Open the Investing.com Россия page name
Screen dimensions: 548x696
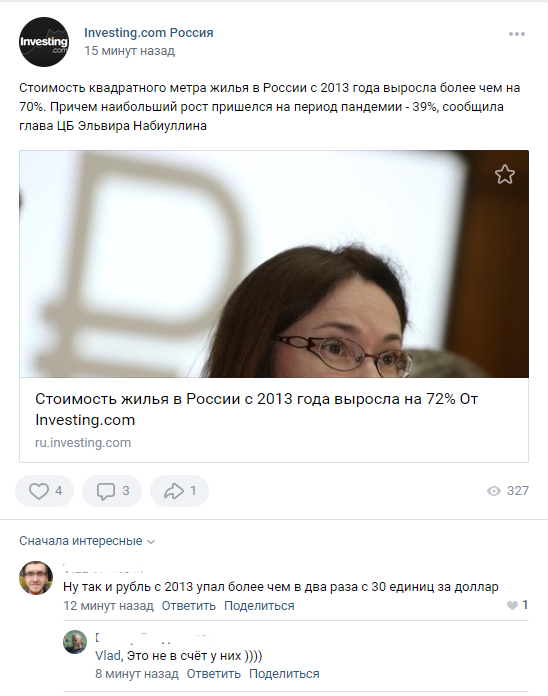(149, 32)
